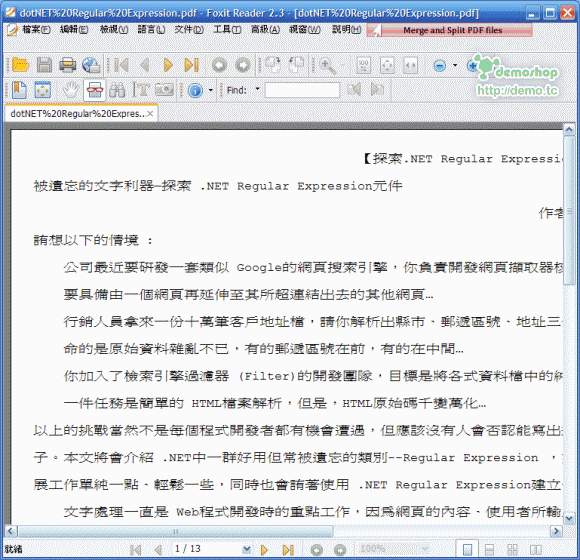Expand the info icon dropdown arrow

coord(210,90)
